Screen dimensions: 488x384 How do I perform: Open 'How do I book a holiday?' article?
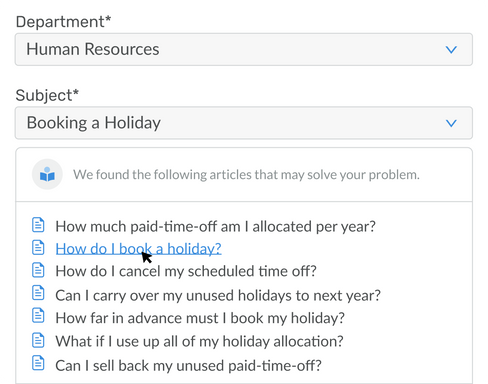pyautogui.click(x=138, y=249)
